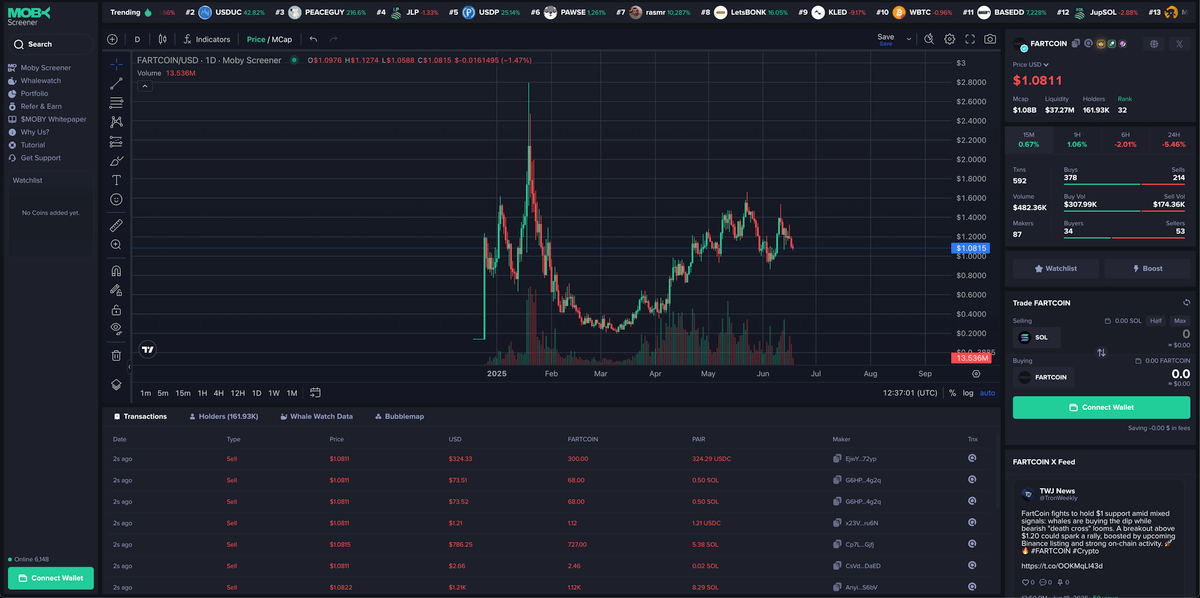This screenshot has width=1200, height=598.
Task: Open the interval D dropdown
Action: pyautogui.click(x=137, y=39)
